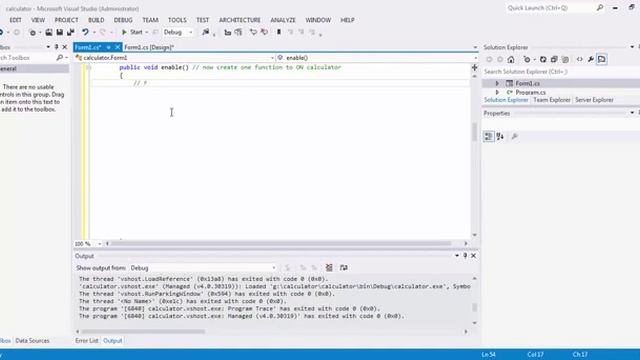Click the Refresh icon in Solution Explorer
This screenshot has height=360, width=640.
click(543, 60)
